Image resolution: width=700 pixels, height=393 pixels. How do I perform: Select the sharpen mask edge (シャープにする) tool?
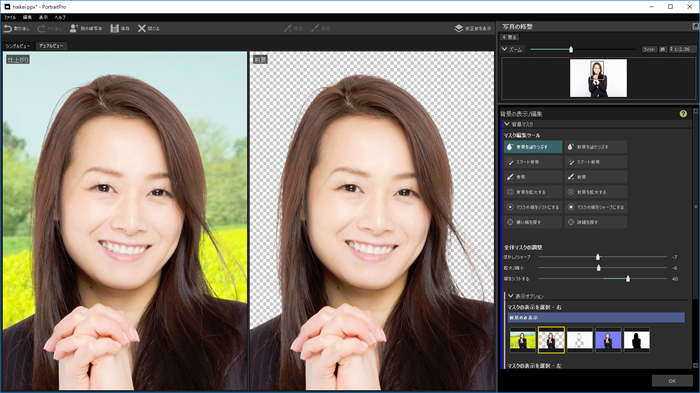click(596, 207)
